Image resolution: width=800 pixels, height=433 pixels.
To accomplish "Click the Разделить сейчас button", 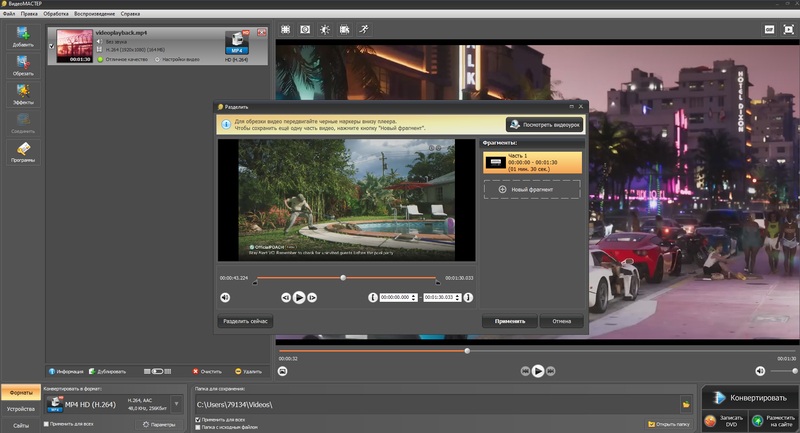I will click(x=245, y=321).
